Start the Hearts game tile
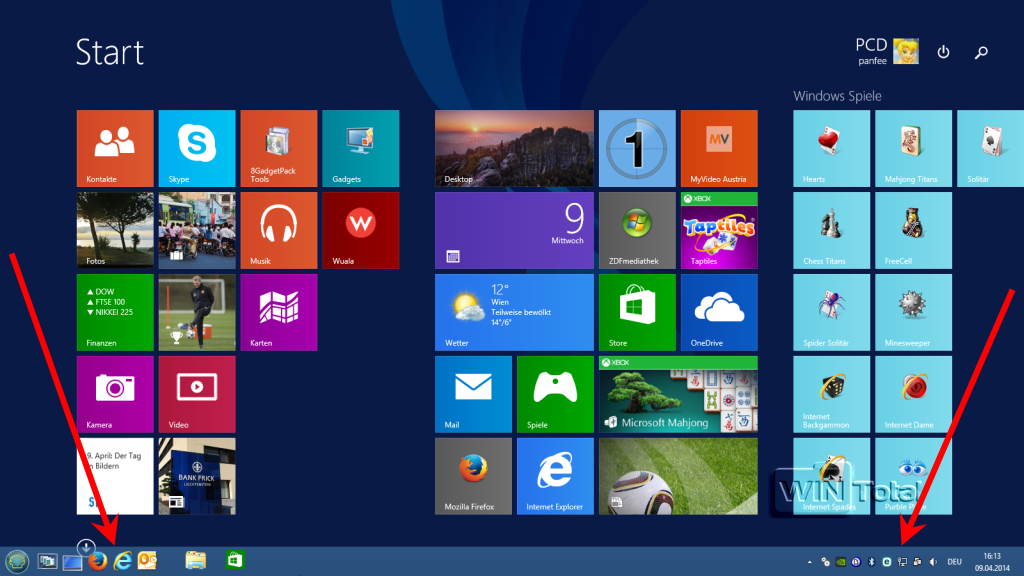The image size is (1024, 576). click(x=831, y=148)
